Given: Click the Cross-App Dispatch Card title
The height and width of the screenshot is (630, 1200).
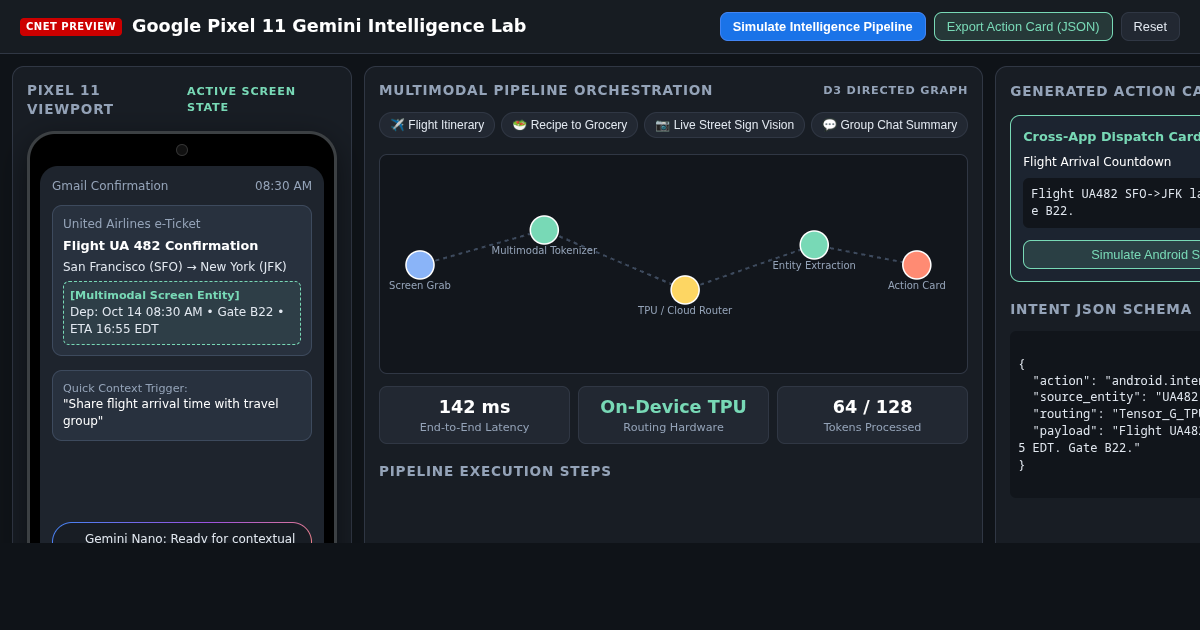Looking at the screenshot, I should tap(1111, 136).
